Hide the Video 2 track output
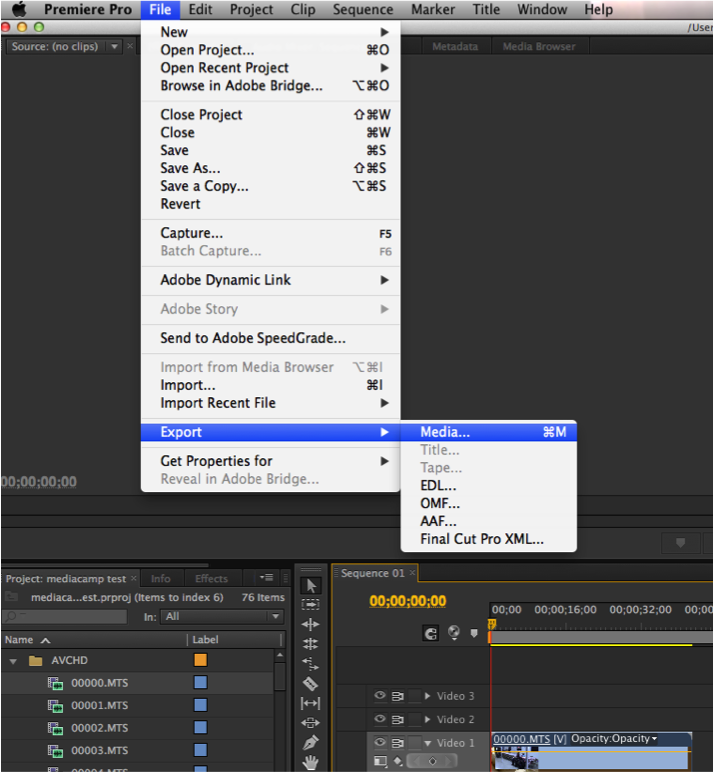This screenshot has width=714, height=772. click(380, 719)
